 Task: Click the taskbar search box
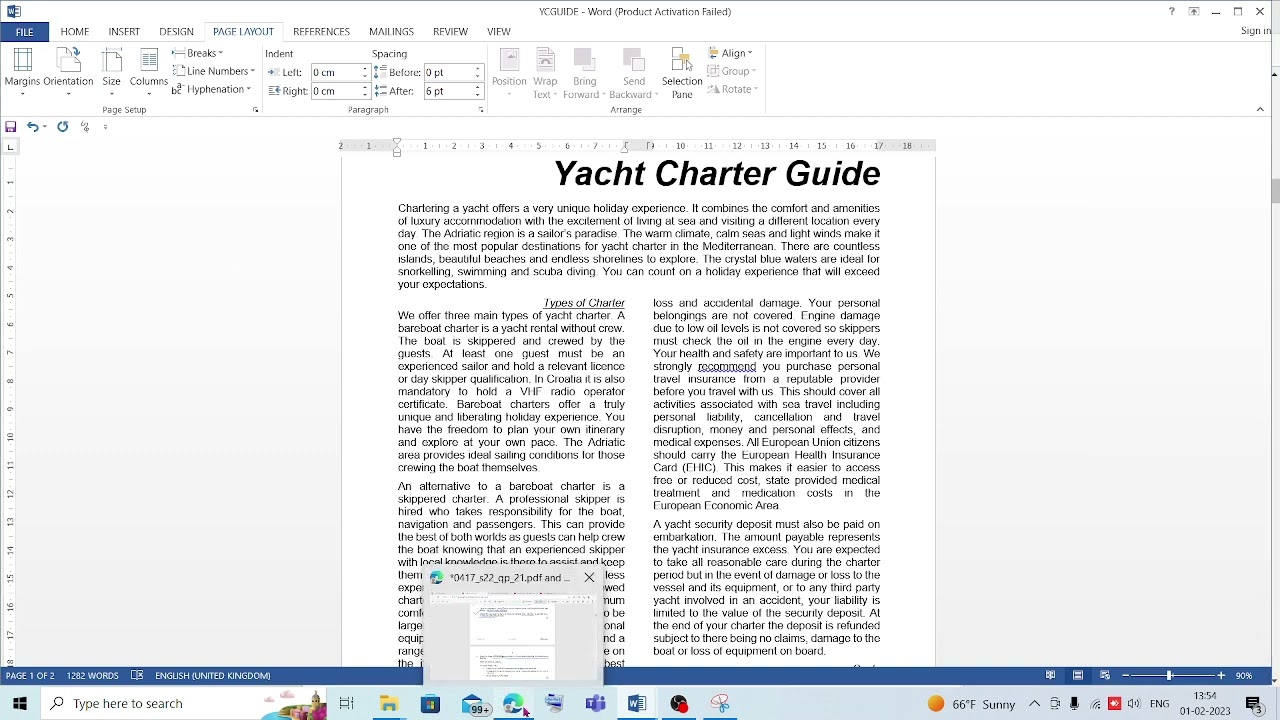coord(185,704)
